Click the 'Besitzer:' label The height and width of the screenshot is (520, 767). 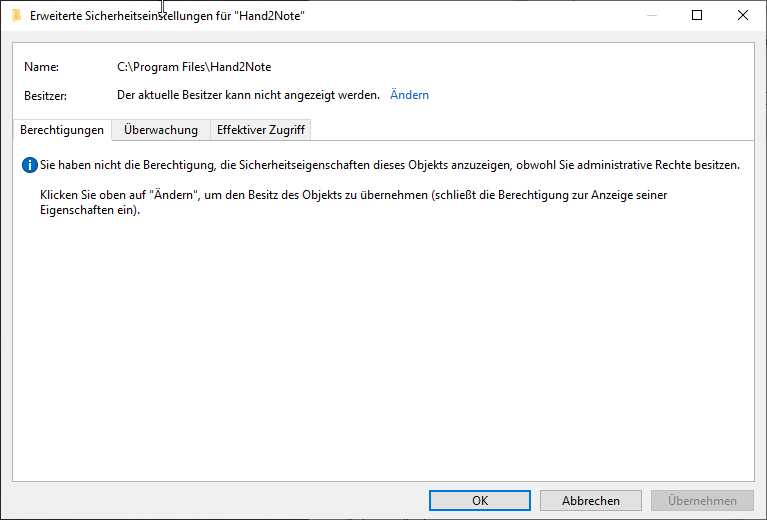click(45, 95)
